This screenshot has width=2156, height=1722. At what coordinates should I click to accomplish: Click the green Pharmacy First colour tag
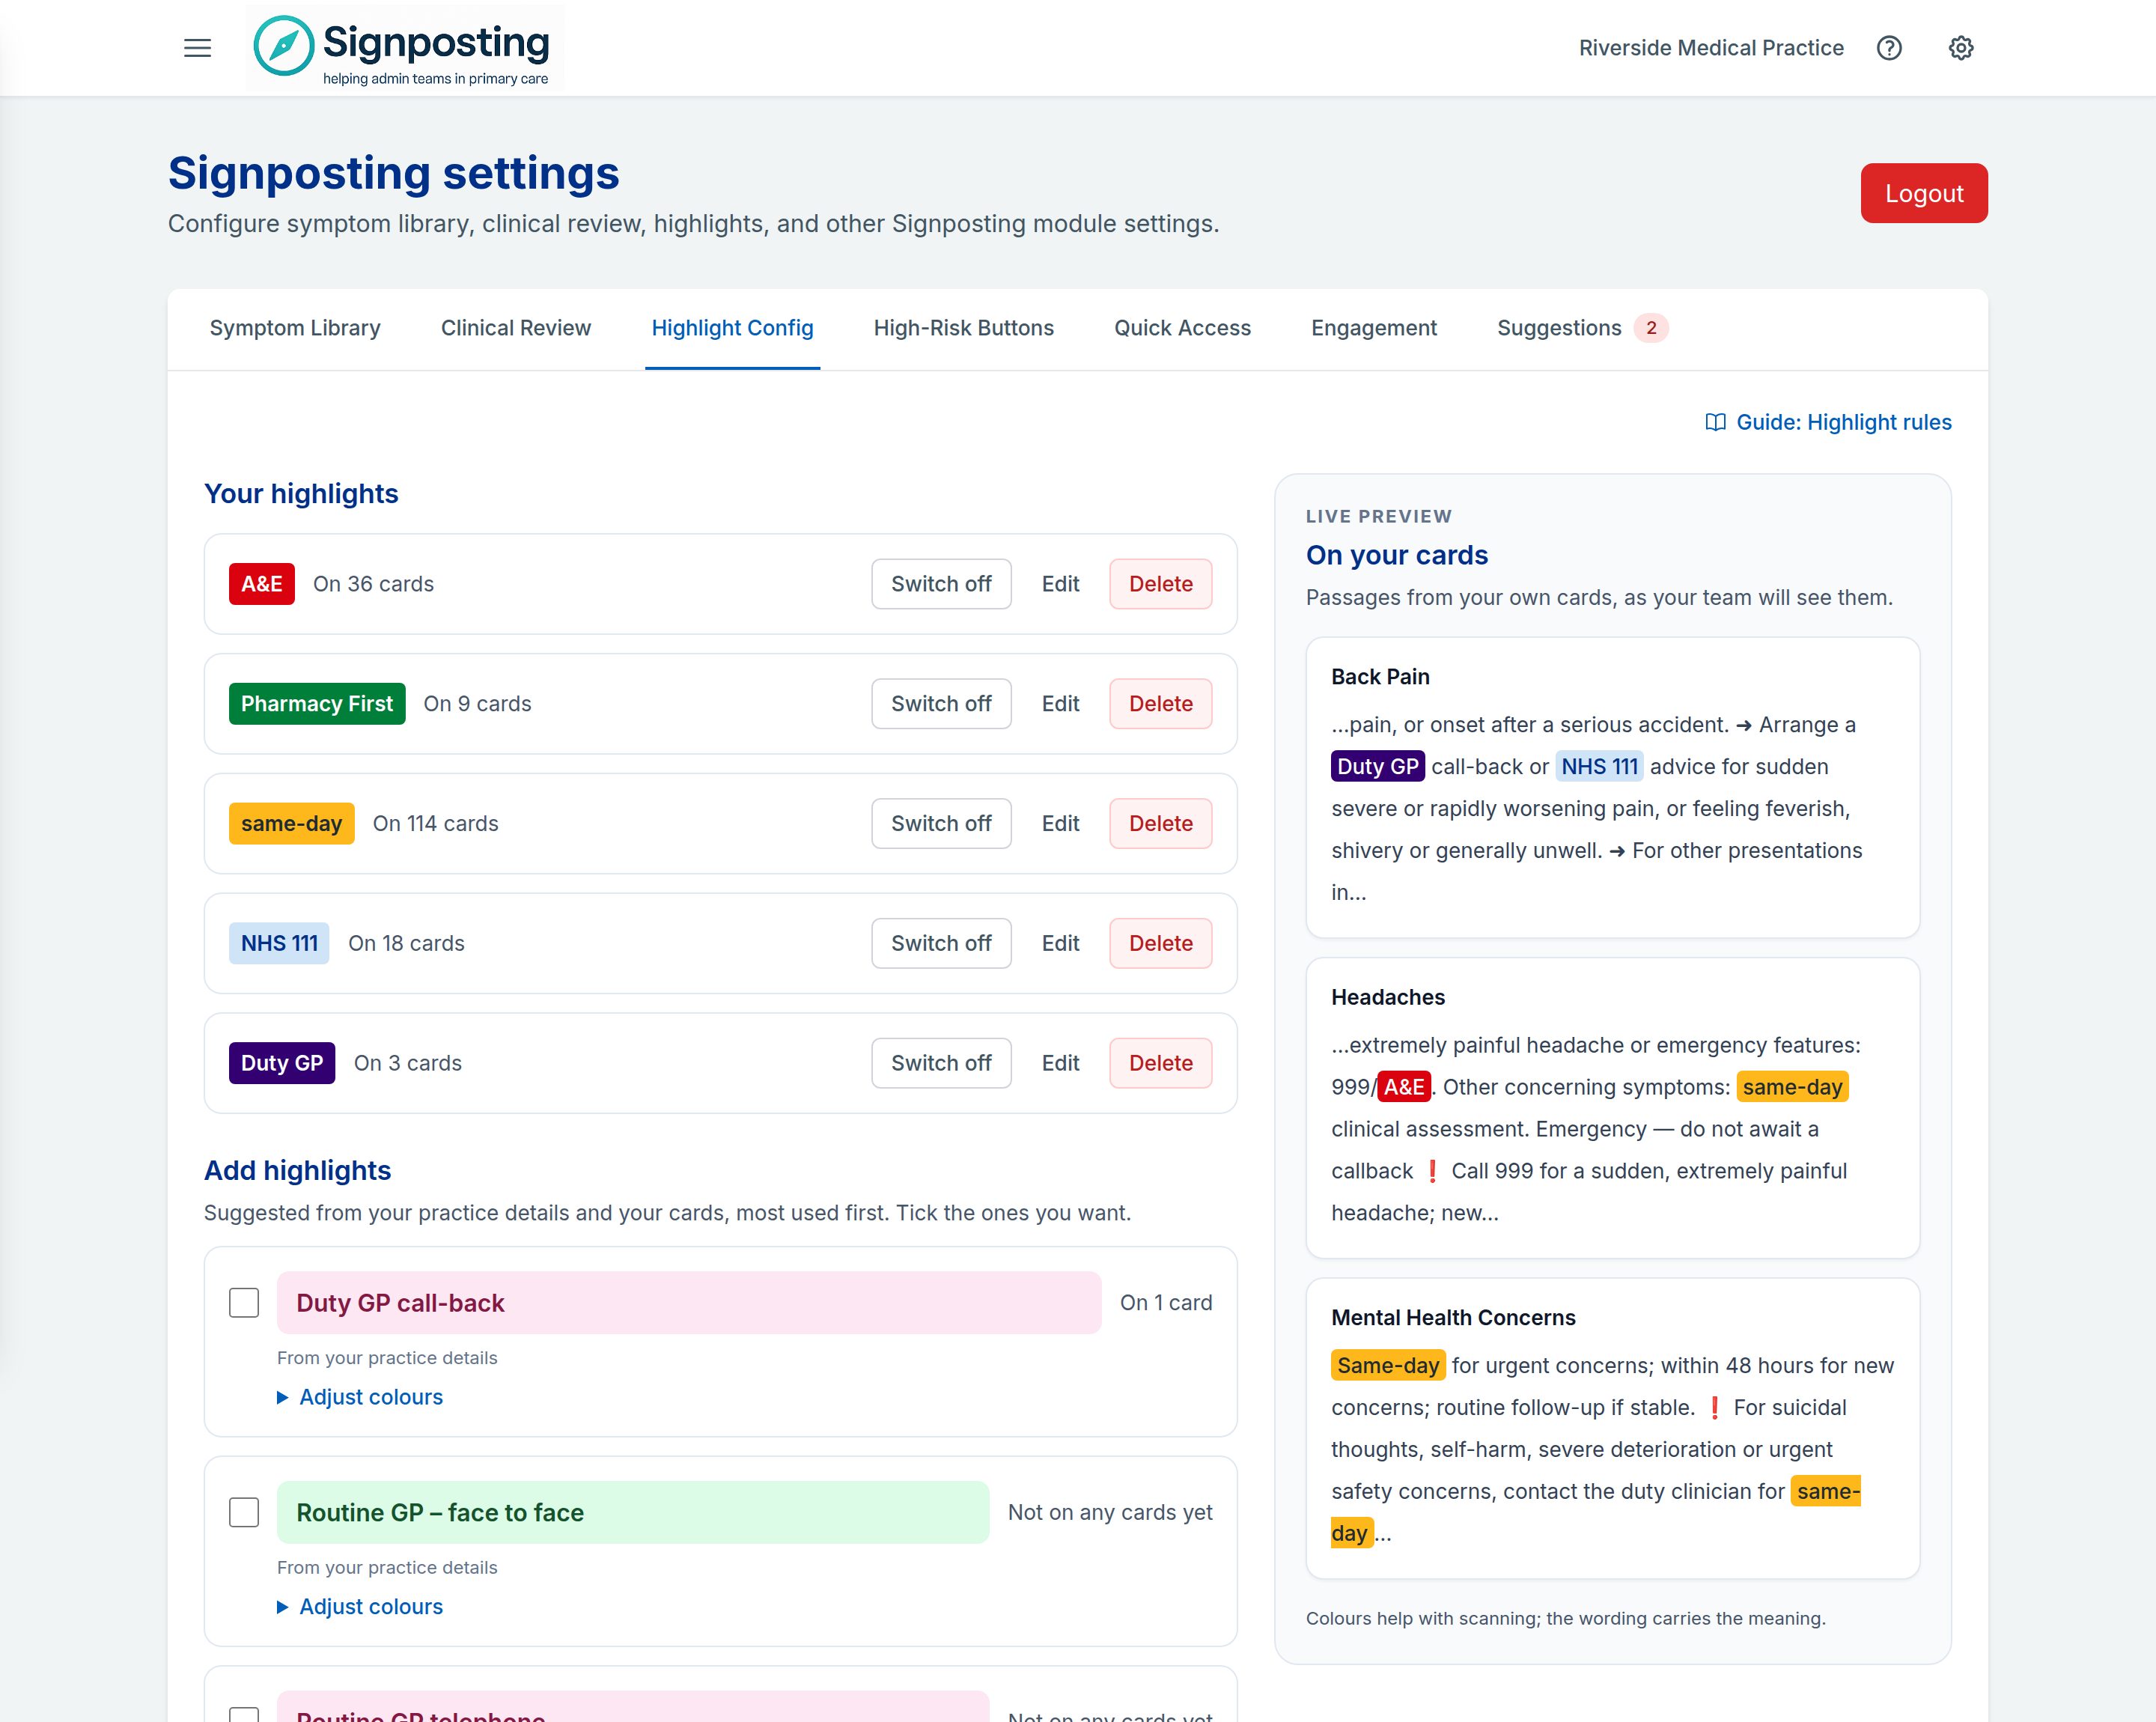317,704
